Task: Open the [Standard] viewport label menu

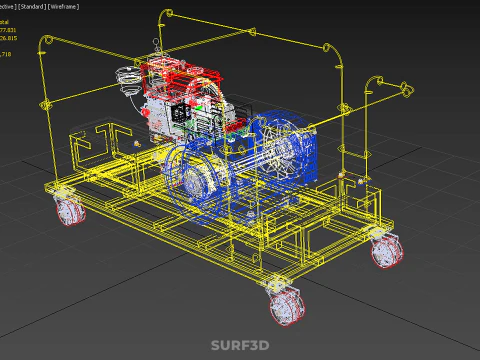Action: pos(32,6)
